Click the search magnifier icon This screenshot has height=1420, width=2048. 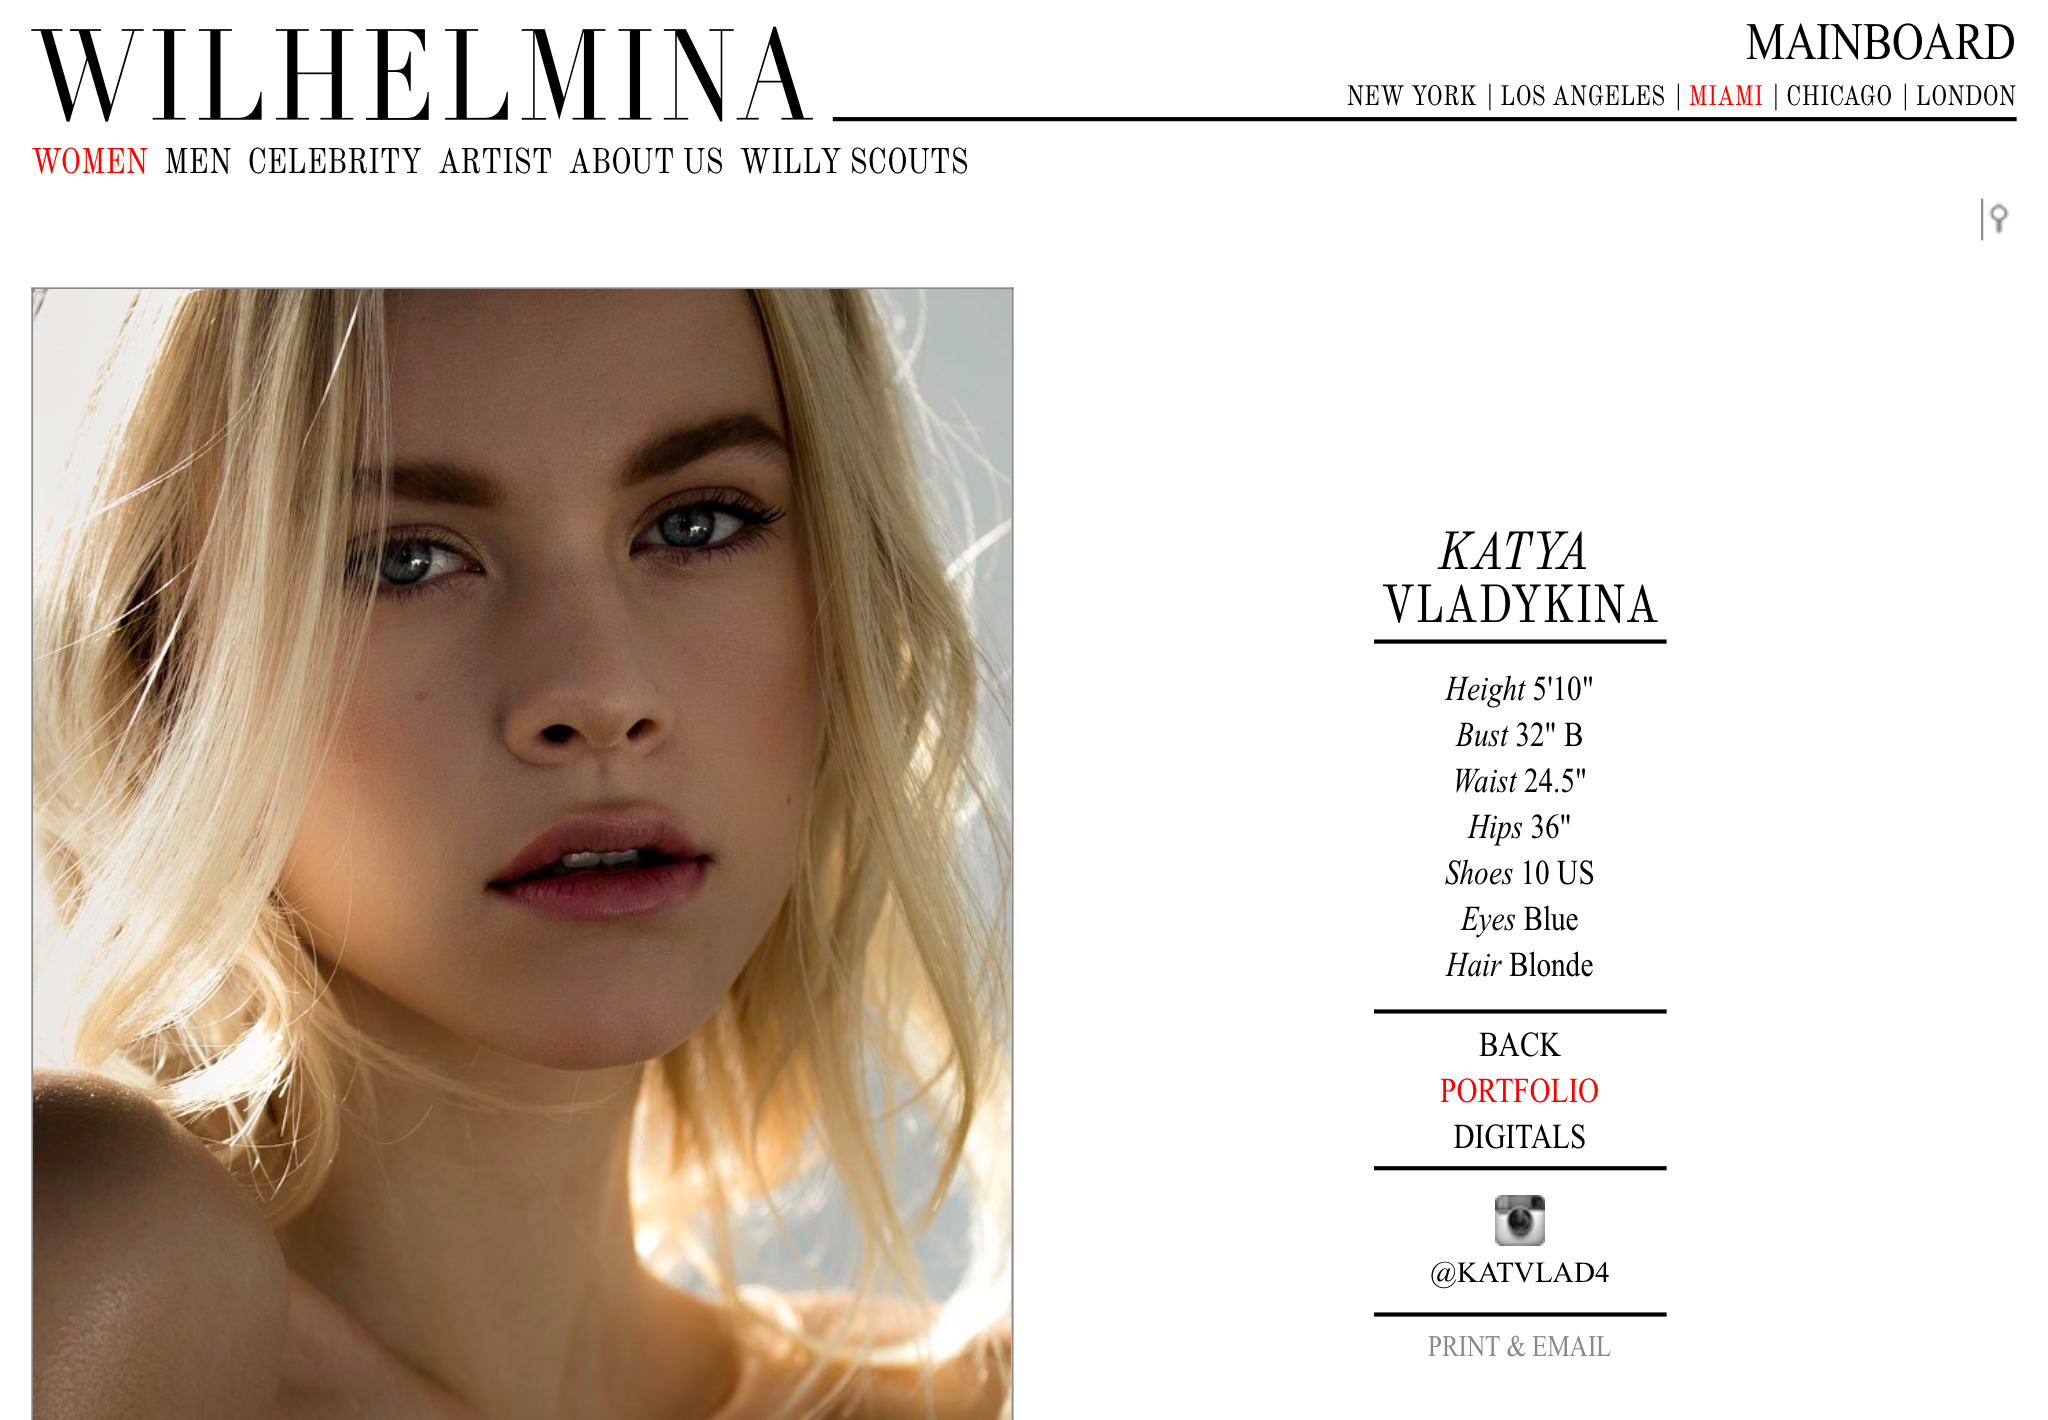(1998, 218)
